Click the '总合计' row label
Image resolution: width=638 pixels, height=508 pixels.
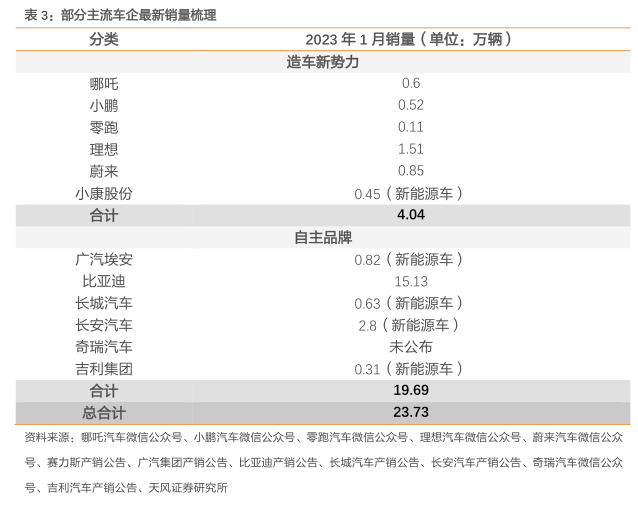coord(104,413)
